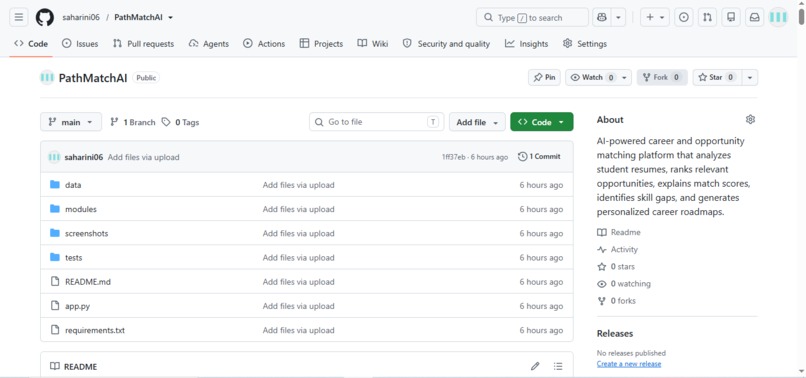Click the screenshots folder icon

click(x=55, y=233)
